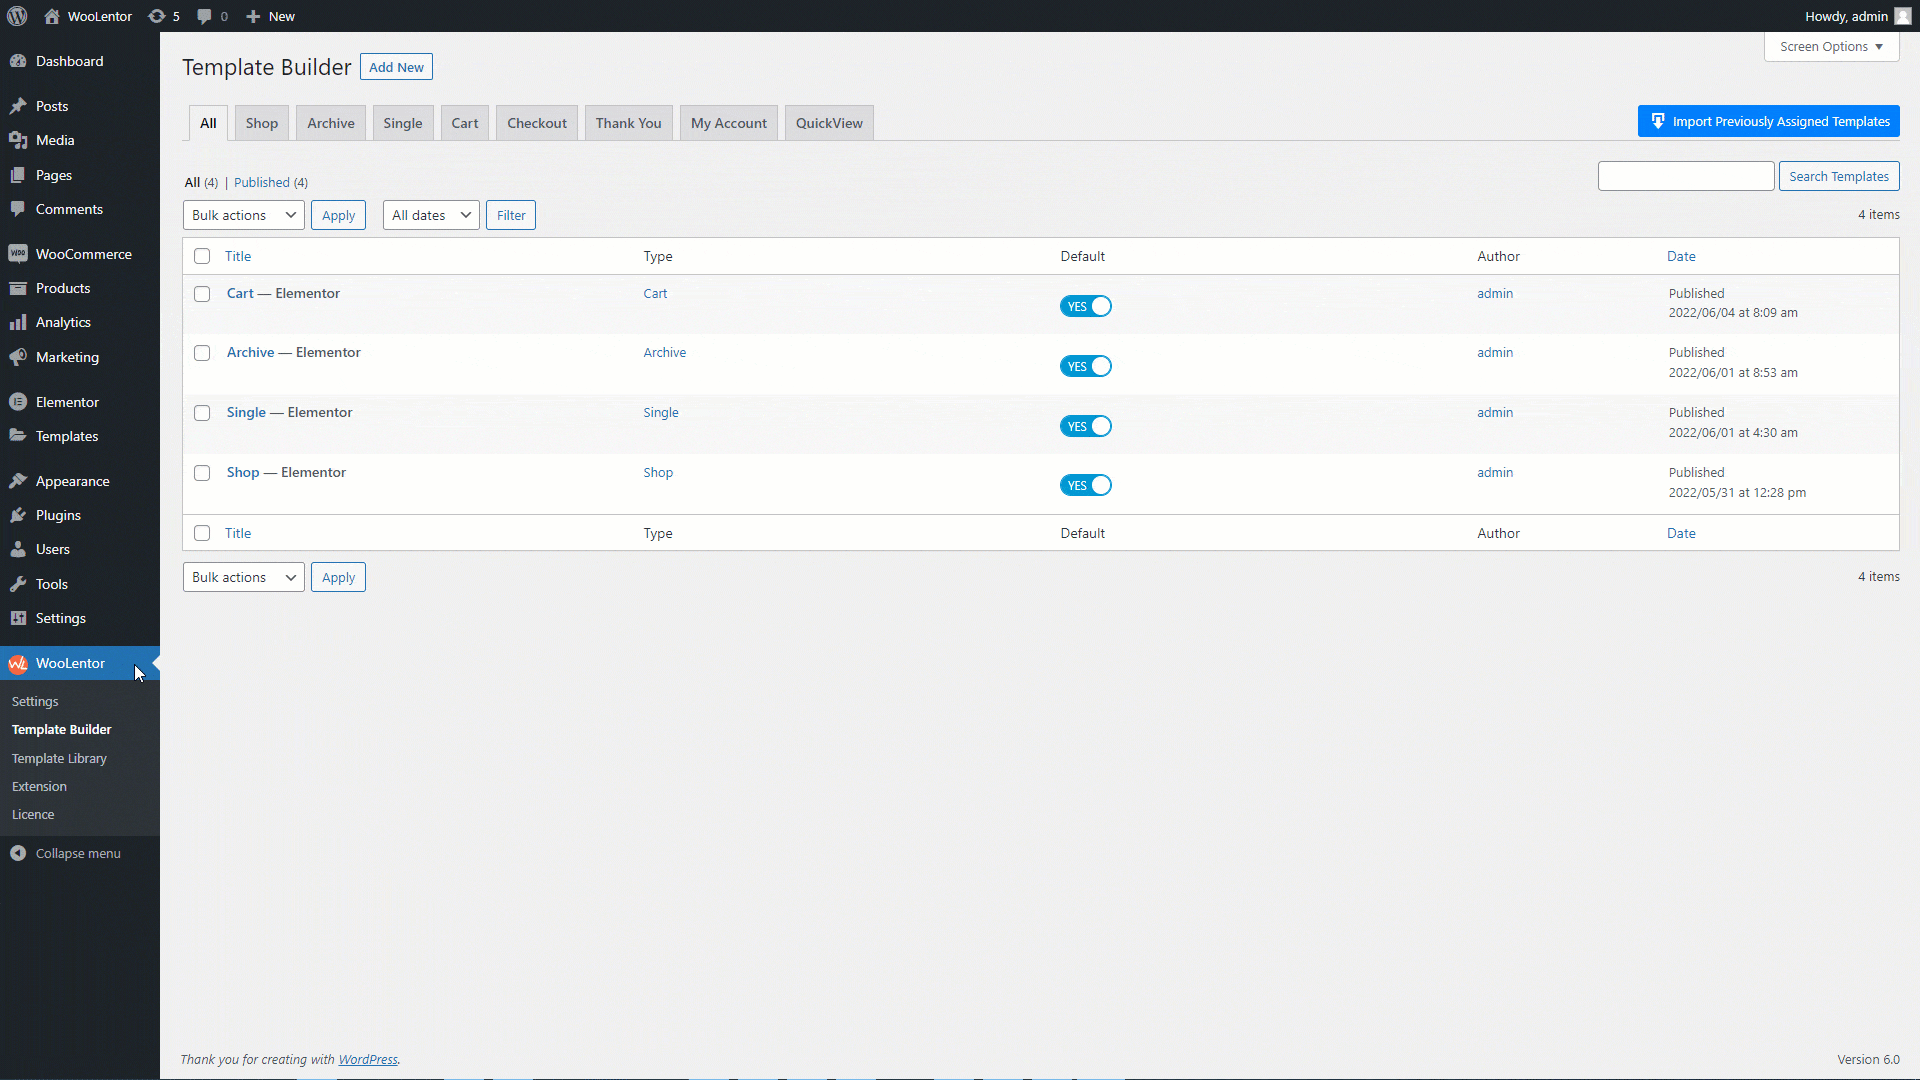Tick the select-all checkbox in table header
Image resolution: width=1920 pixels, height=1080 pixels.
(202, 256)
